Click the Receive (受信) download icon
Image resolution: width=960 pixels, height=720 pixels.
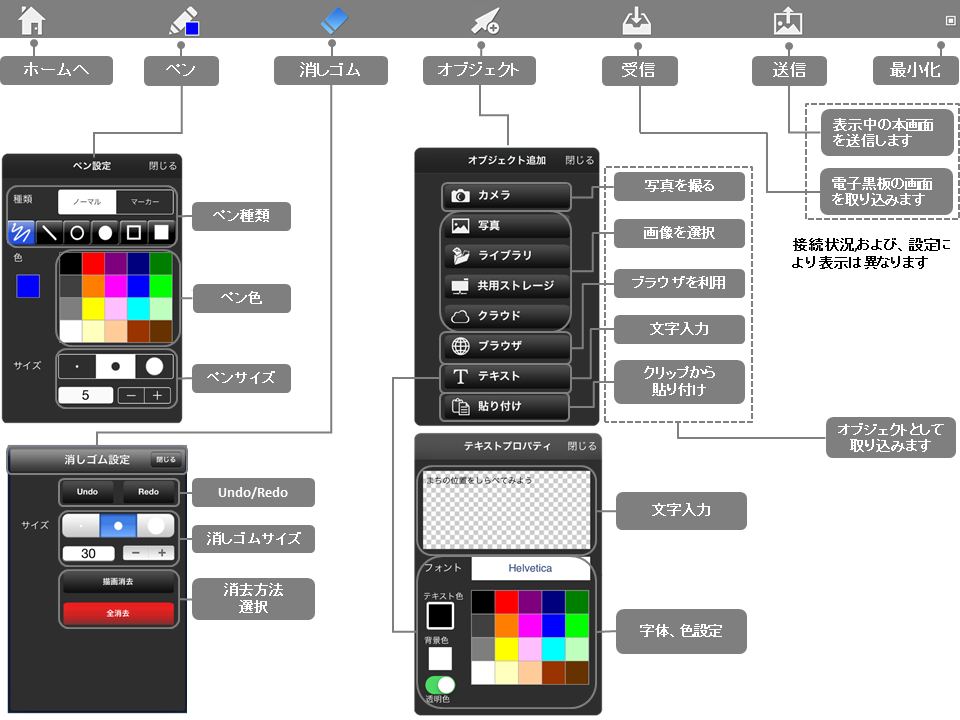tap(636, 21)
